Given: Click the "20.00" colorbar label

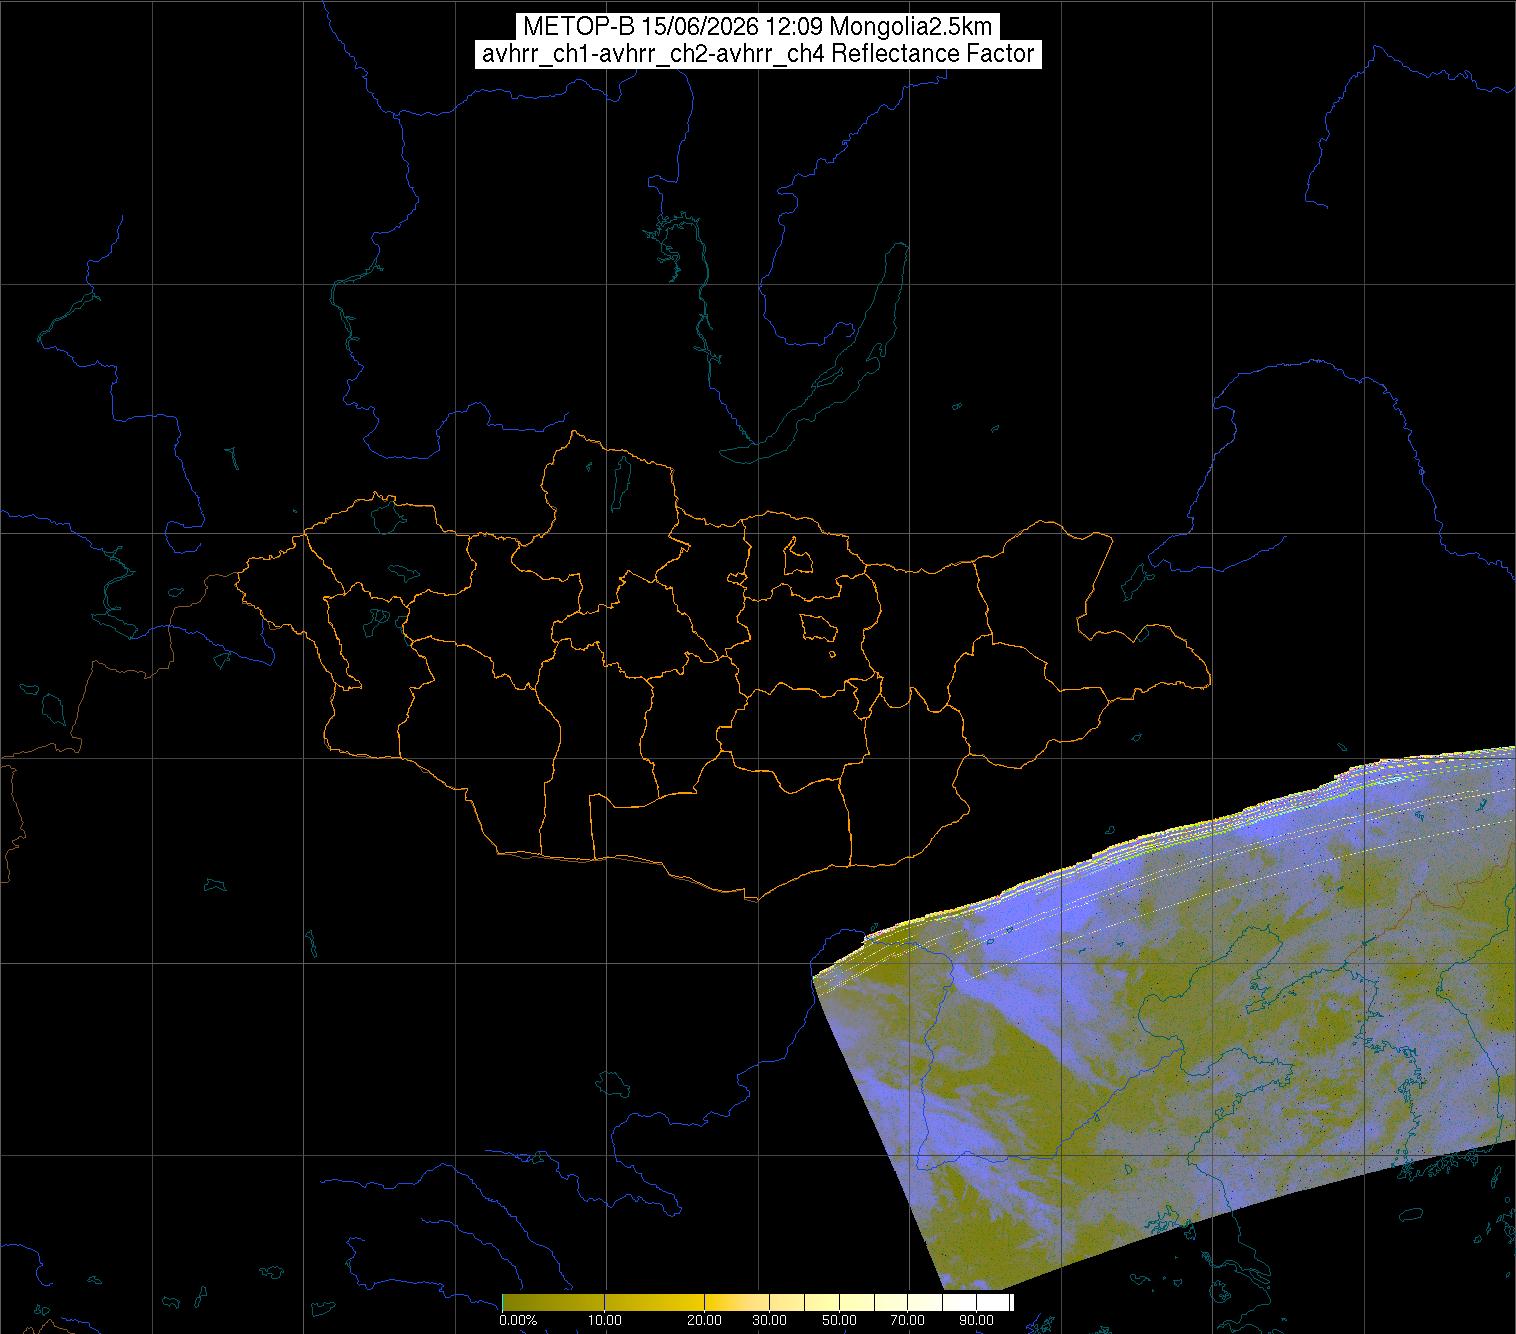Looking at the screenshot, I should click(x=705, y=1321).
